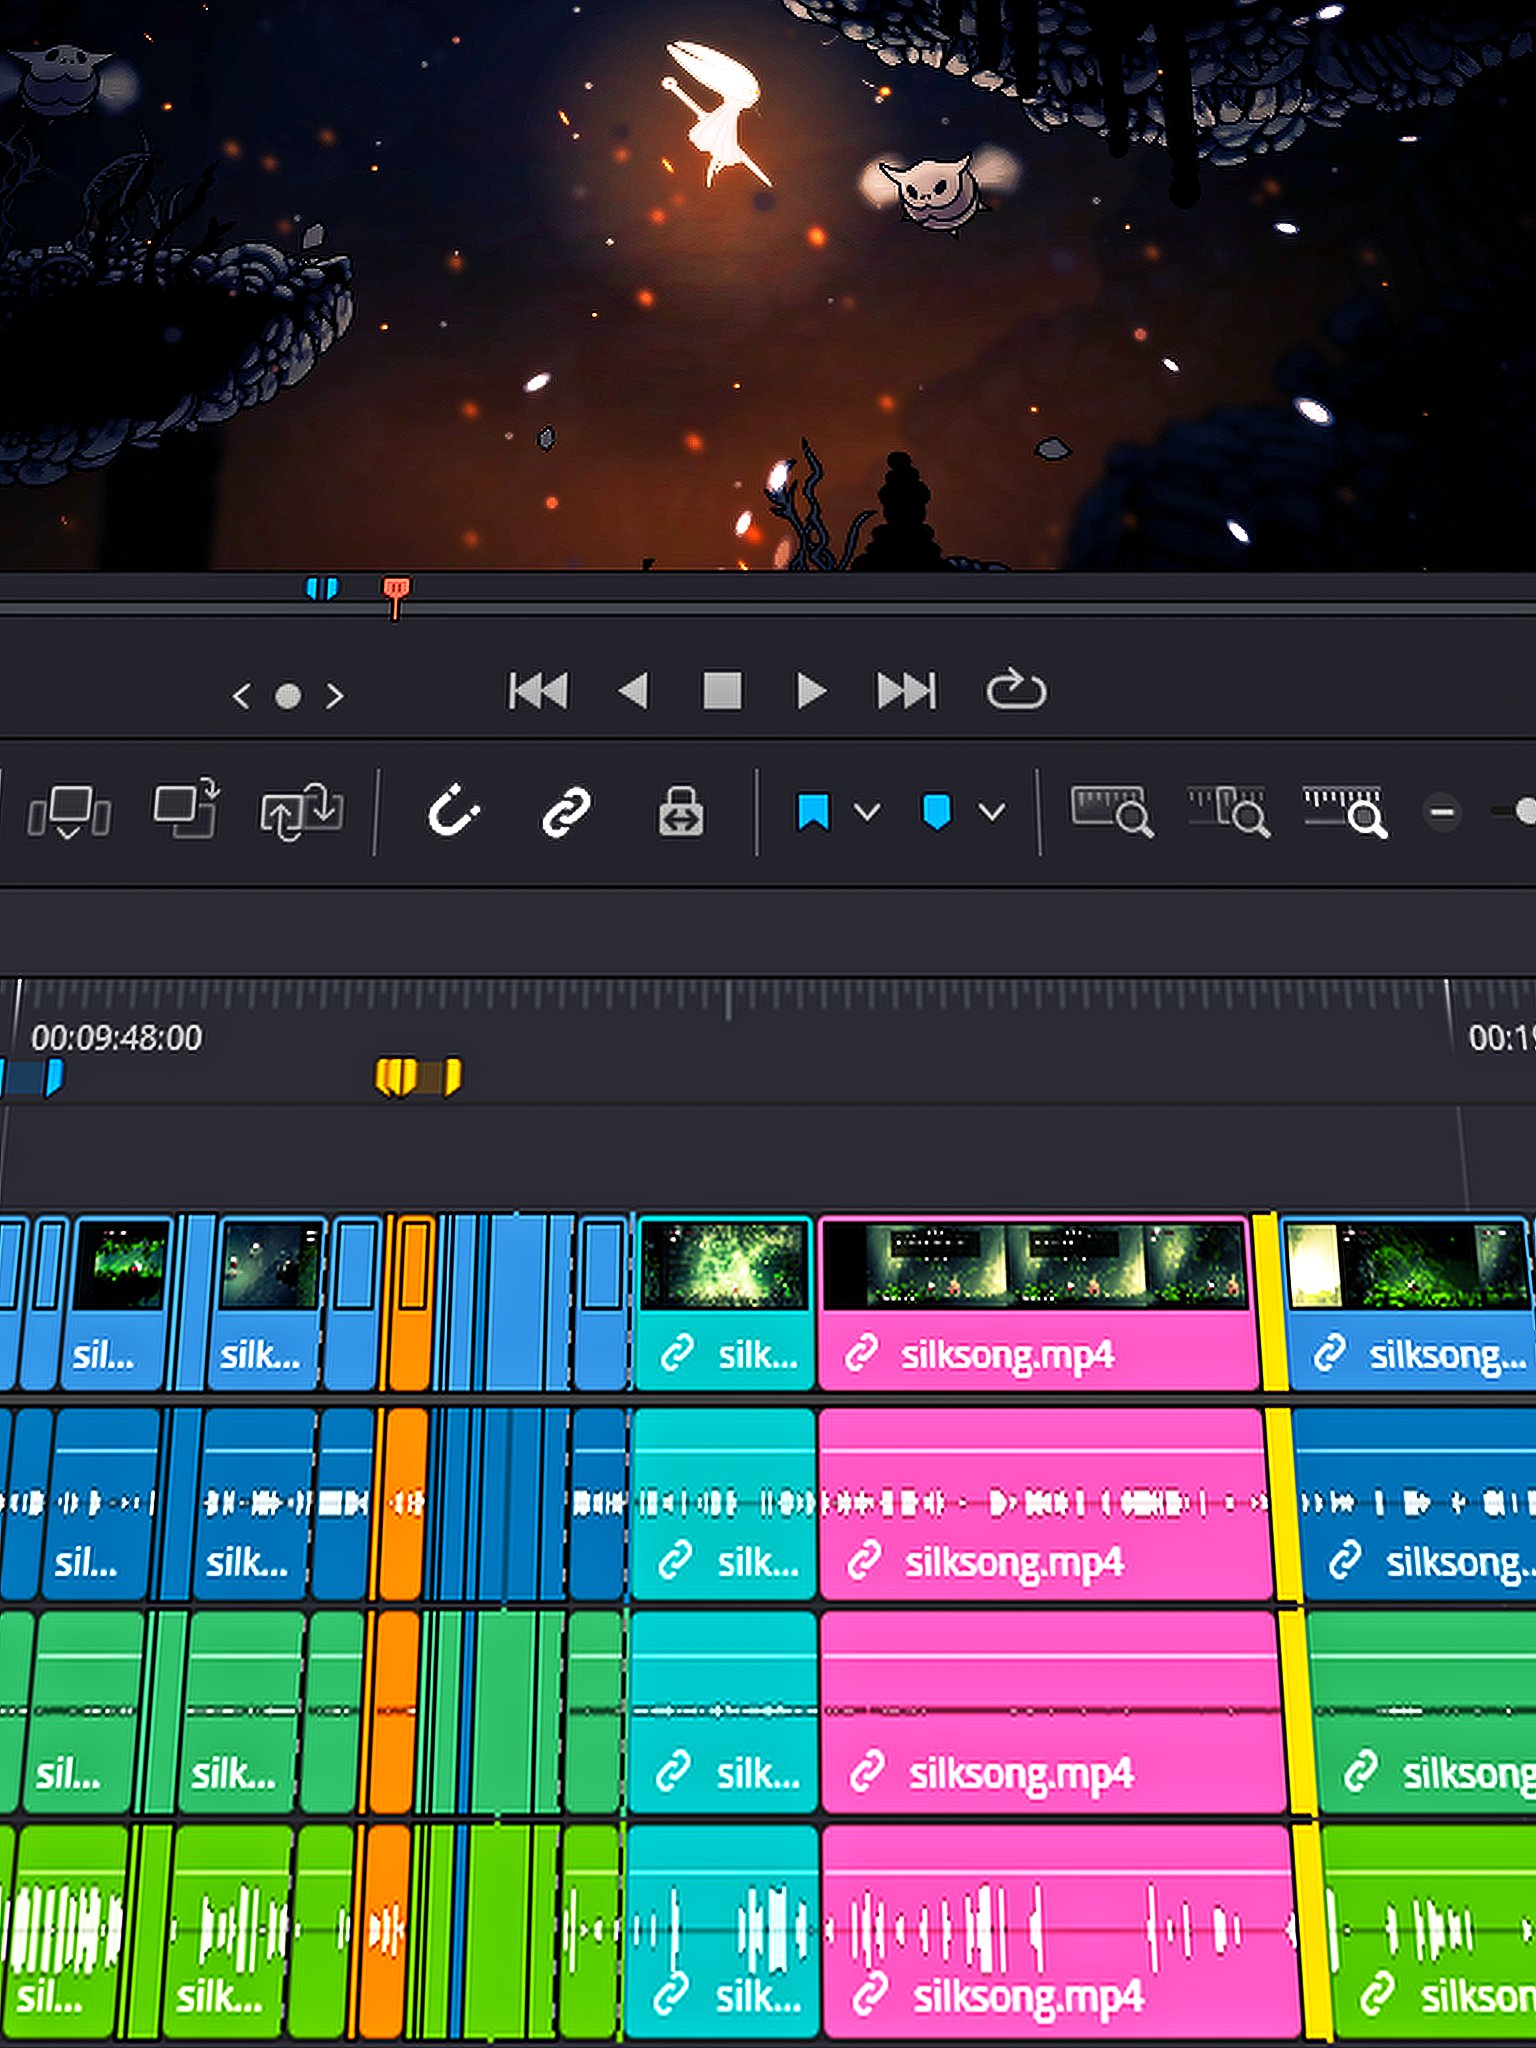Stop playback
Screen dimensions: 1536x2048
722,691
